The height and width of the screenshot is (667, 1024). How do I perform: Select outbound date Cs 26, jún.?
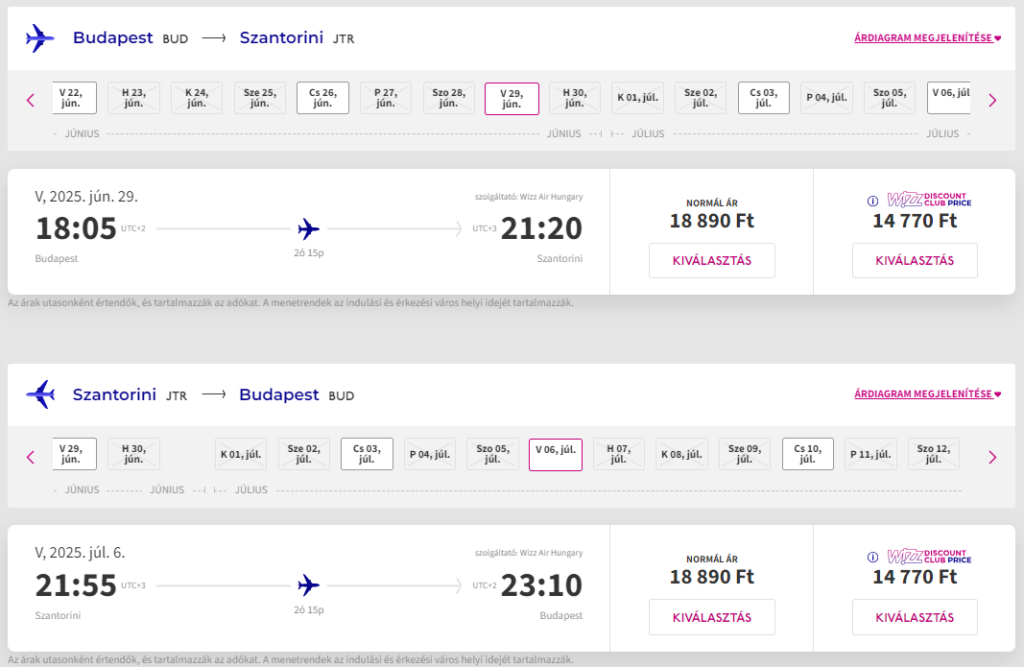click(323, 98)
